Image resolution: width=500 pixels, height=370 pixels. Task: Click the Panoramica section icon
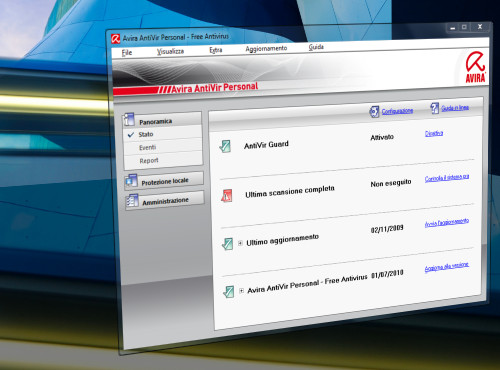tap(129, 120)
